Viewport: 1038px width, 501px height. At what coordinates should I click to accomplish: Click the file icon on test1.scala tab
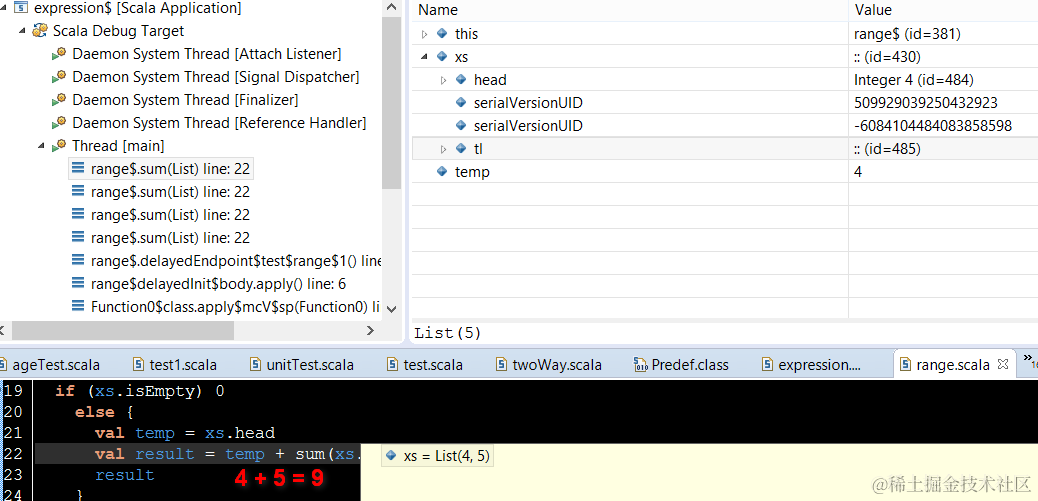[138, 364]
